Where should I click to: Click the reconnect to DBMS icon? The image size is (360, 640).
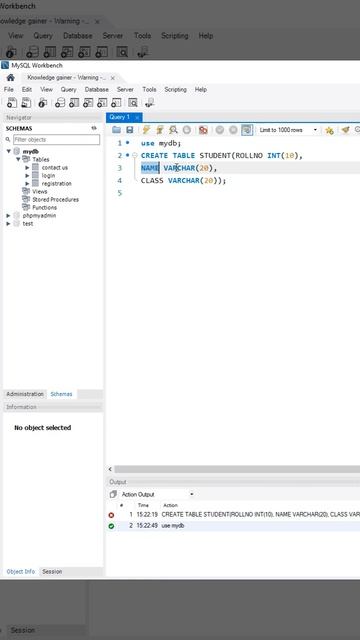pyautogui.click(x=149, y=103)
